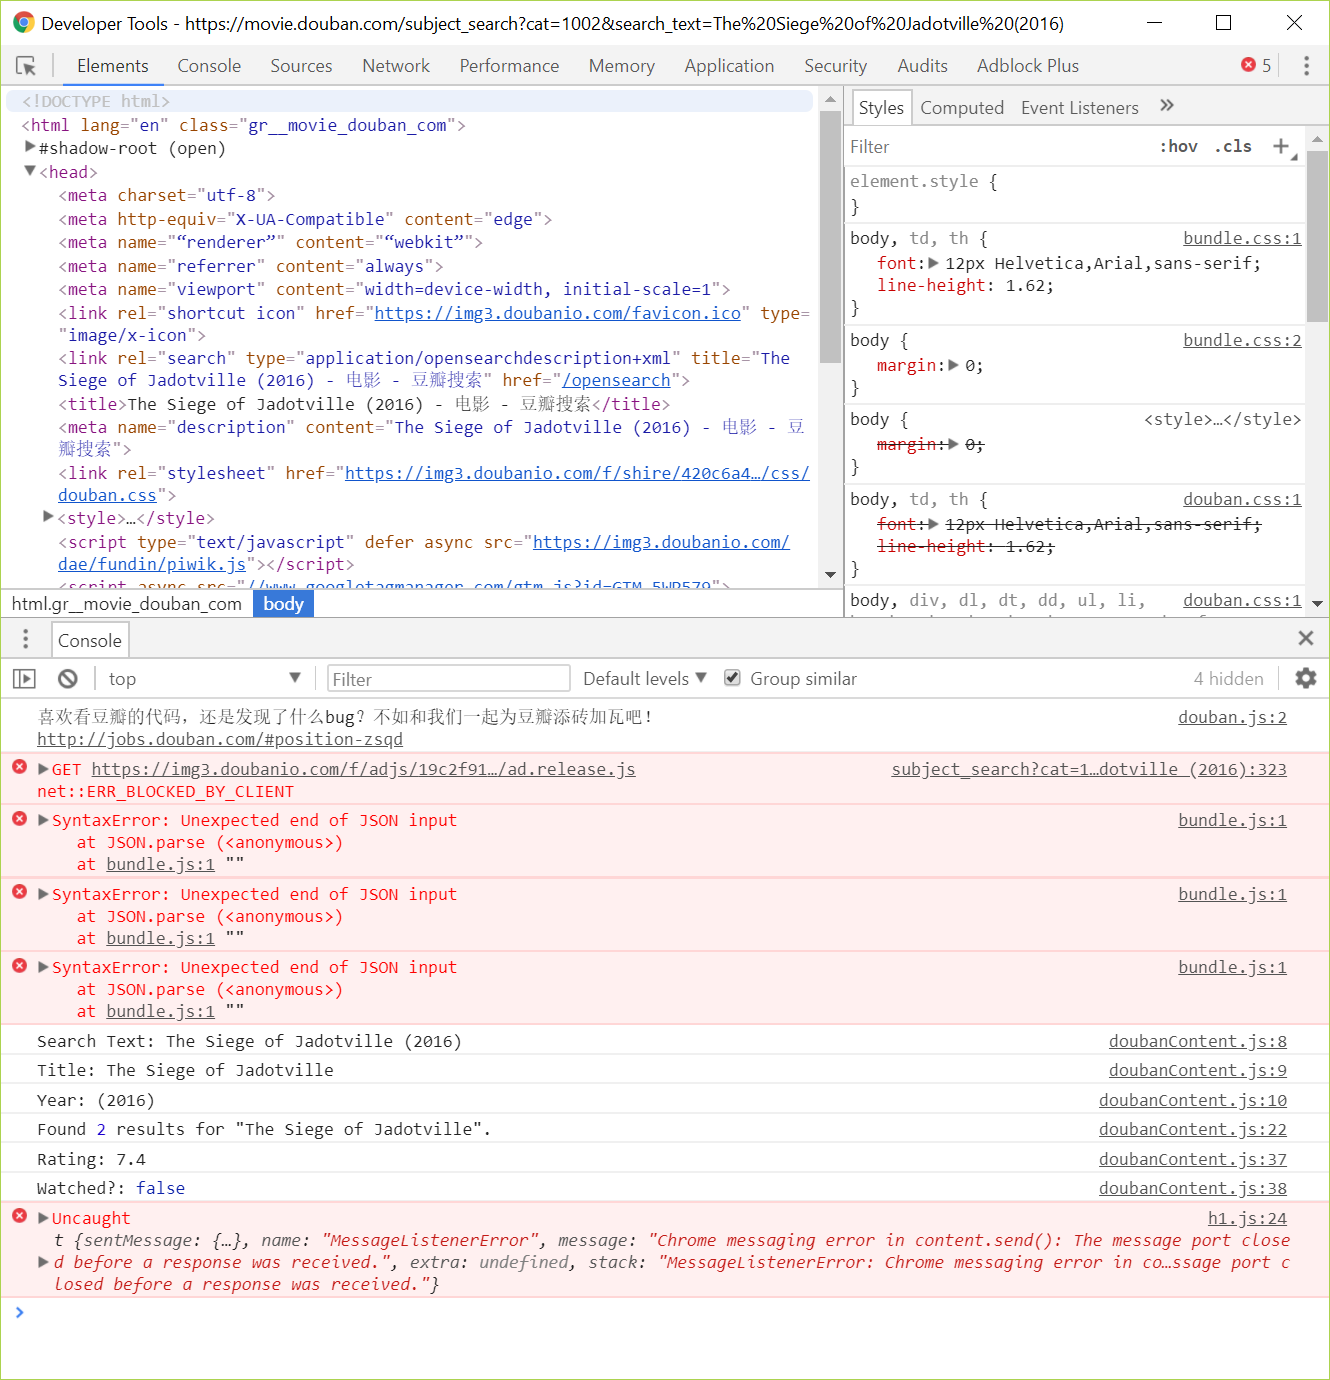Image resolution: width=1330 pixels, height=1380 pixels.
Task: Expand the #shadow-root node
Action: pyautogui.click(x=30, y=147)
